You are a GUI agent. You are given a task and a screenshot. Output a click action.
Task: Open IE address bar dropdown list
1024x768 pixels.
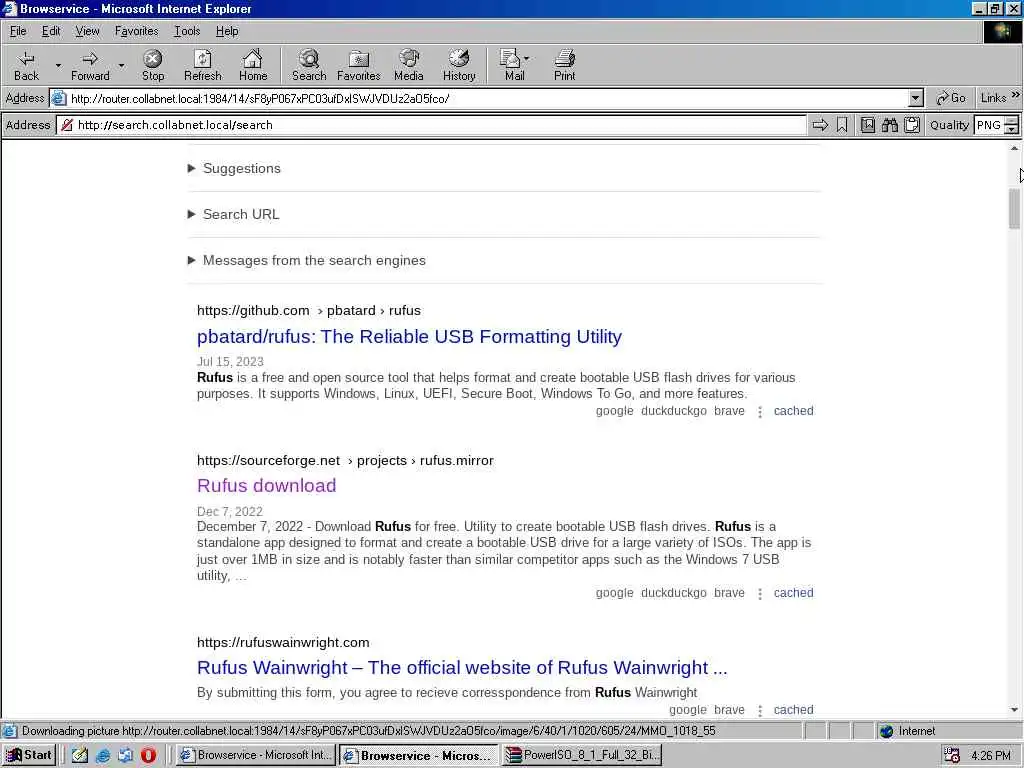[916, 98]
